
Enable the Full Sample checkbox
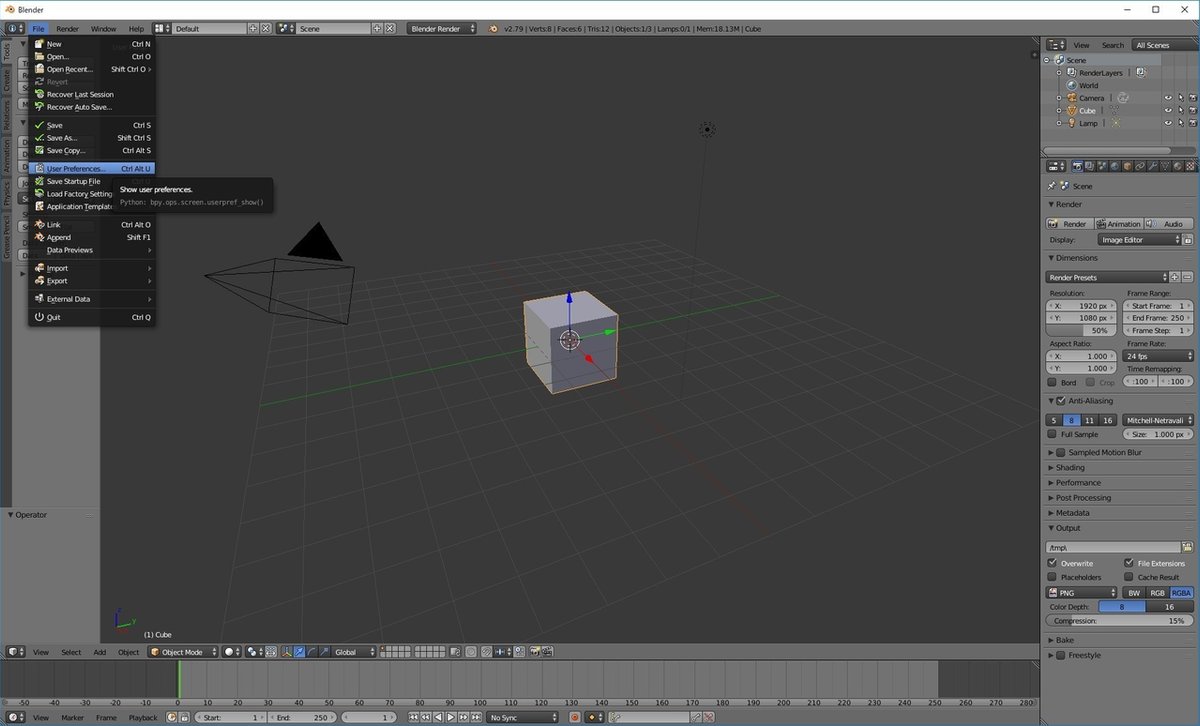pos(1052,434)
